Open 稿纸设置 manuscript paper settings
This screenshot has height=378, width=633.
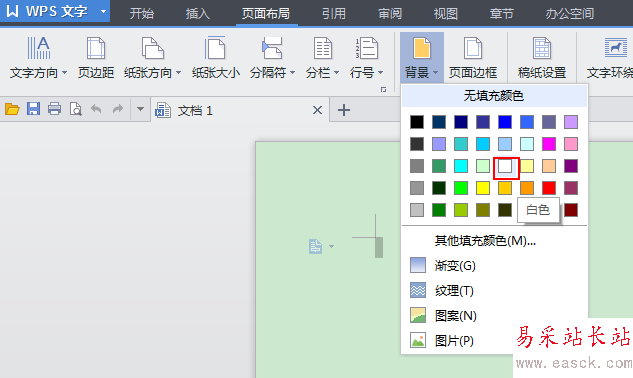coord(542,57)
